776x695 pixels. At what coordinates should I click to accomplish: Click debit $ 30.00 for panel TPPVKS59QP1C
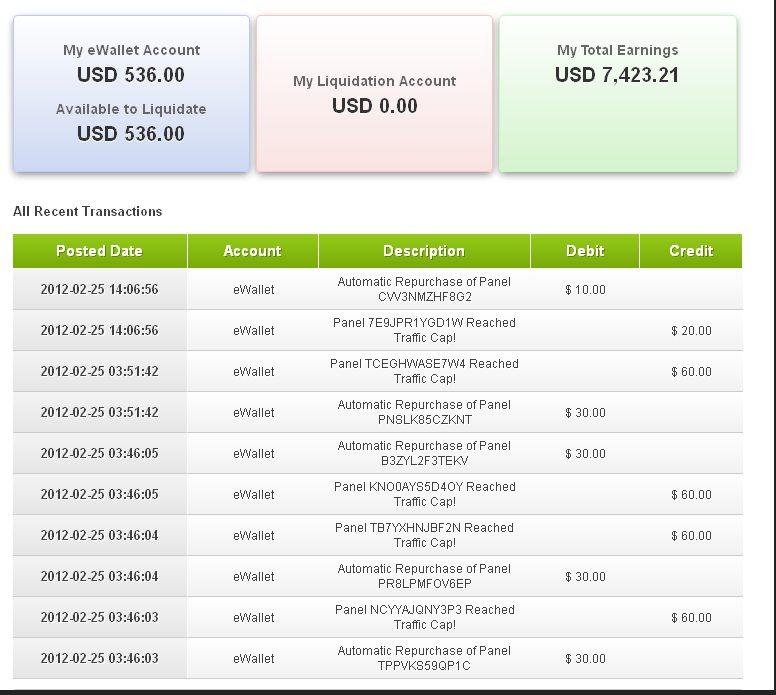(585, 659)
